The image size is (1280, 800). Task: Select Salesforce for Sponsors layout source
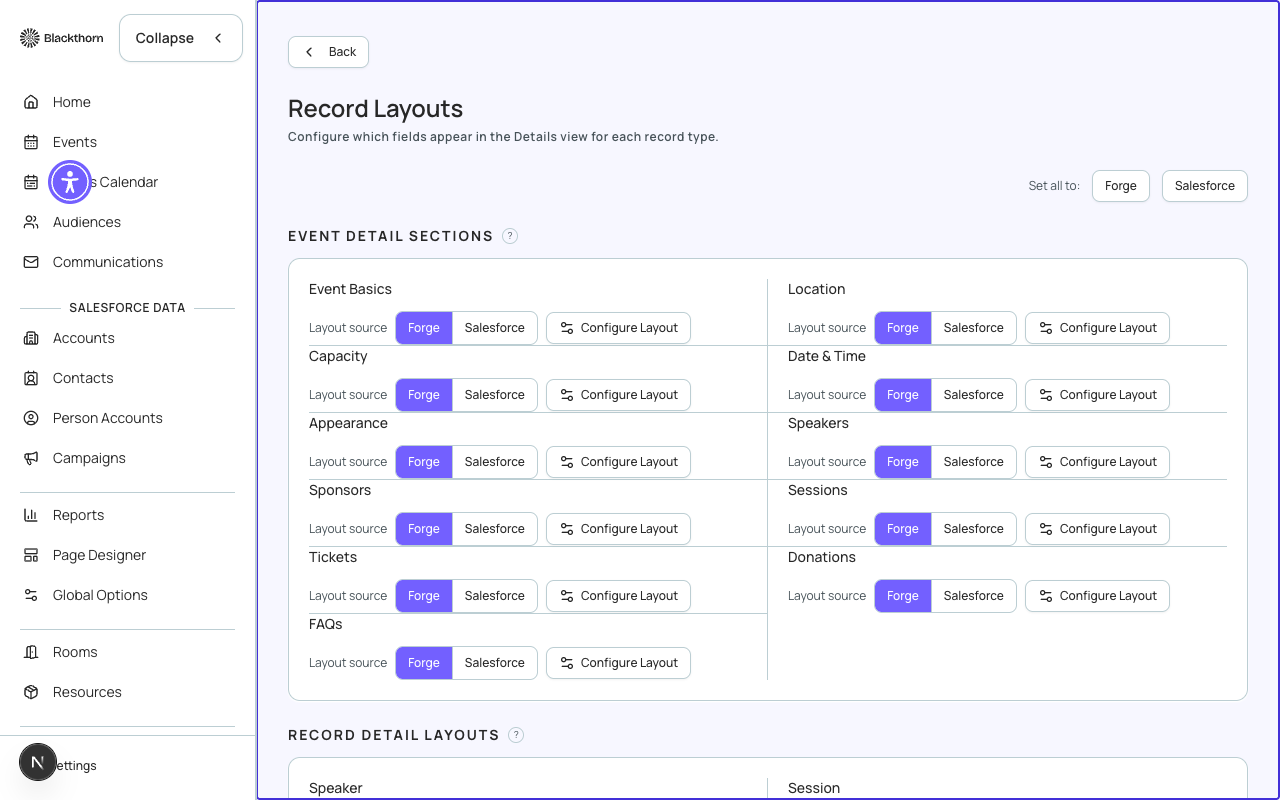(495, 529)
